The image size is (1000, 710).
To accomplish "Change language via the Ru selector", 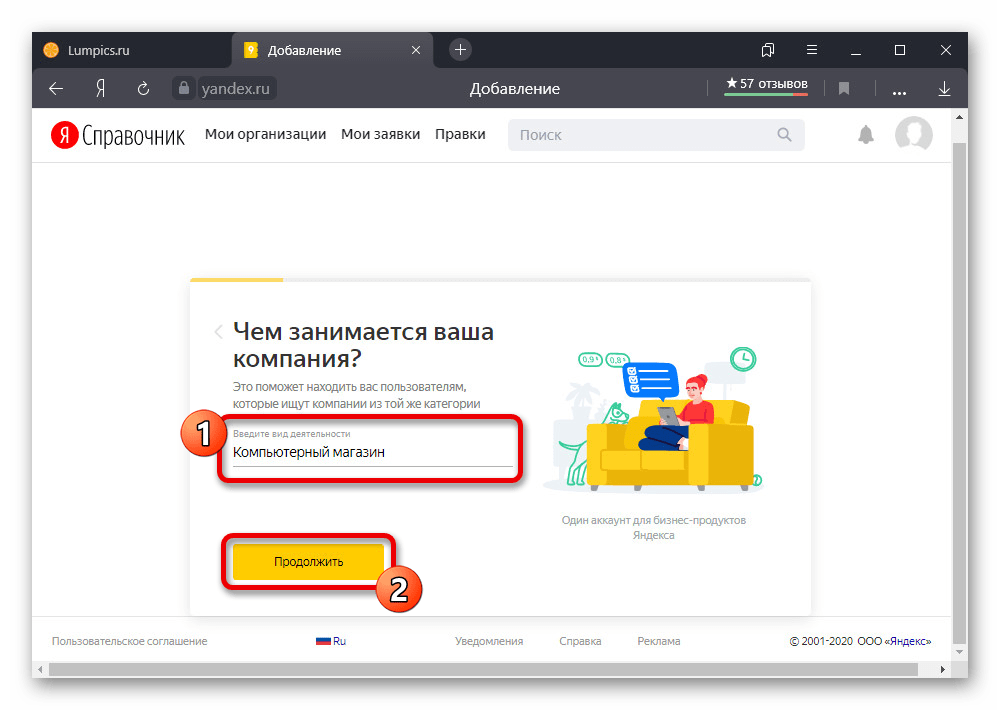I will click(331, 641).
